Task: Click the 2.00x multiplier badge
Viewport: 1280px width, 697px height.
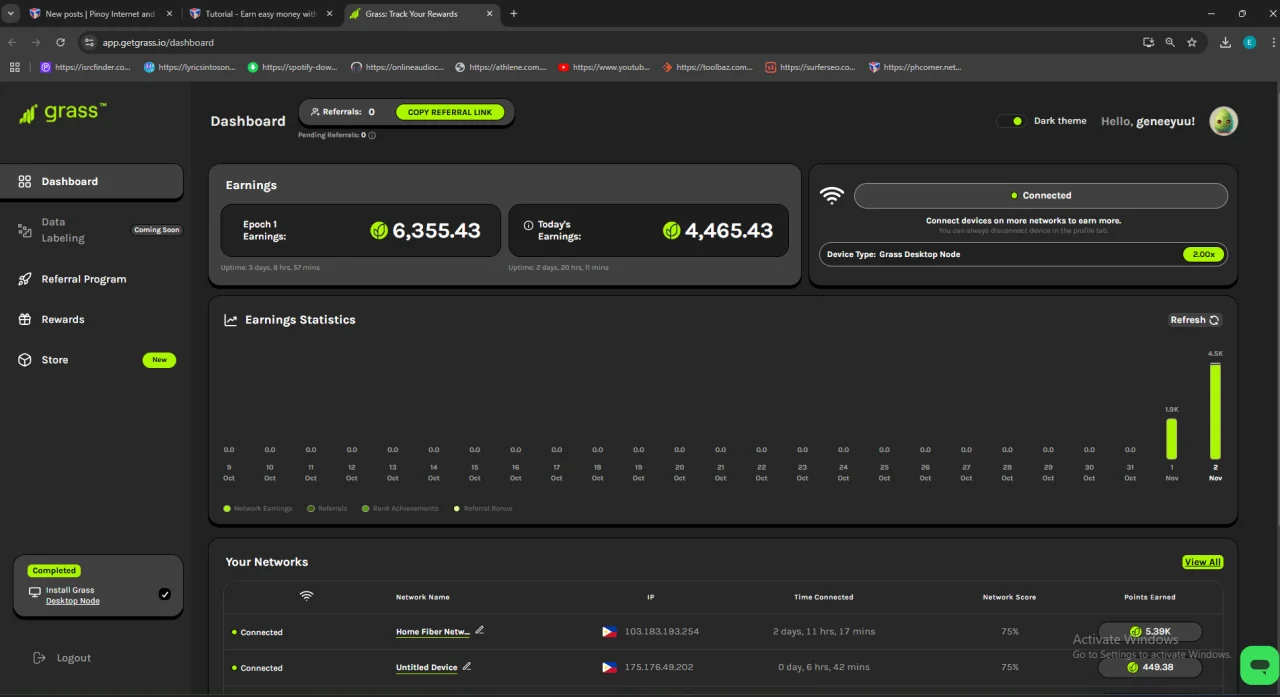Action: click(x=1203, y=254)
